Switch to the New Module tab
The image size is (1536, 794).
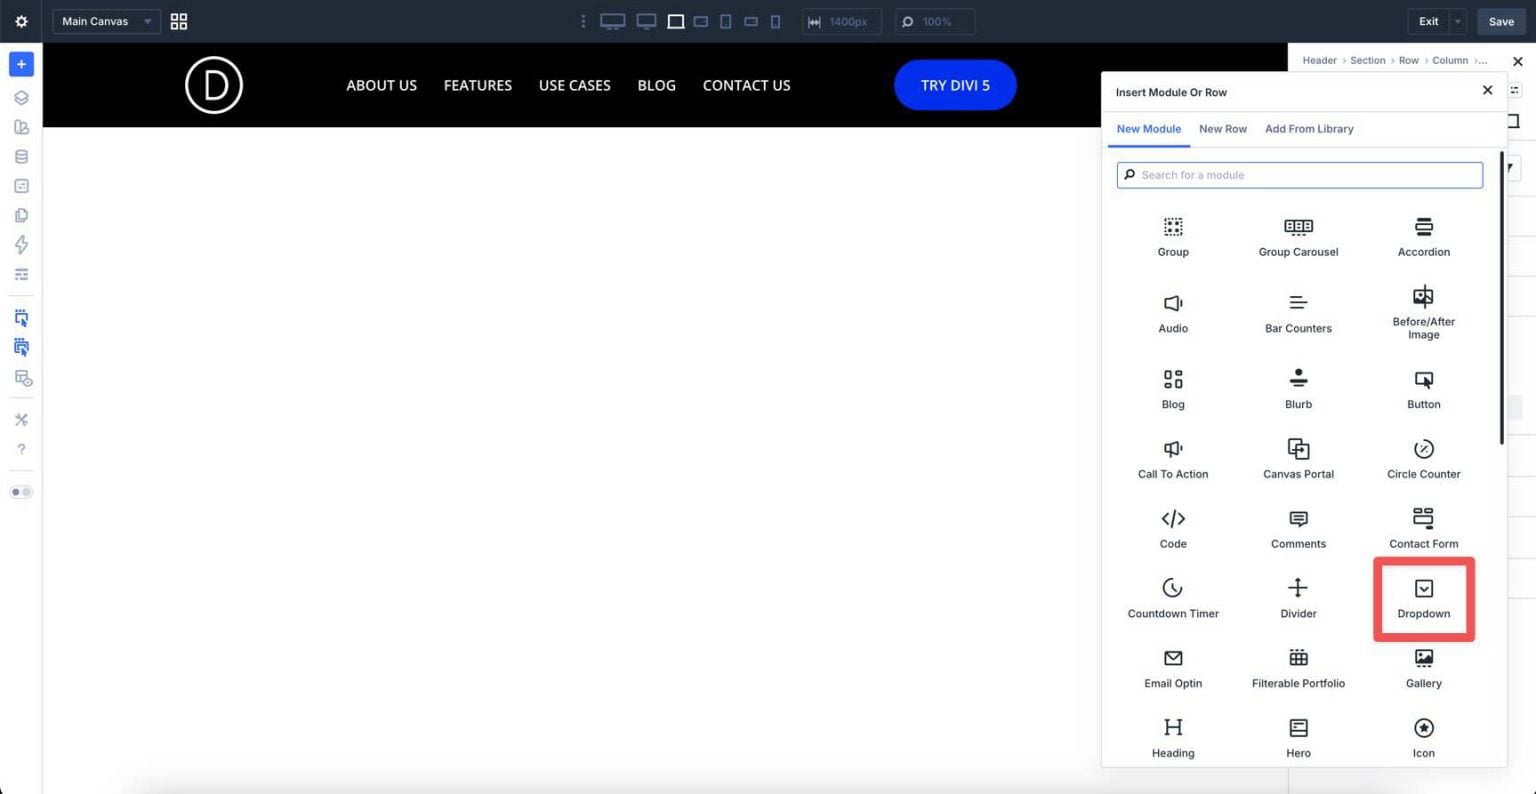coord(1149,129)
